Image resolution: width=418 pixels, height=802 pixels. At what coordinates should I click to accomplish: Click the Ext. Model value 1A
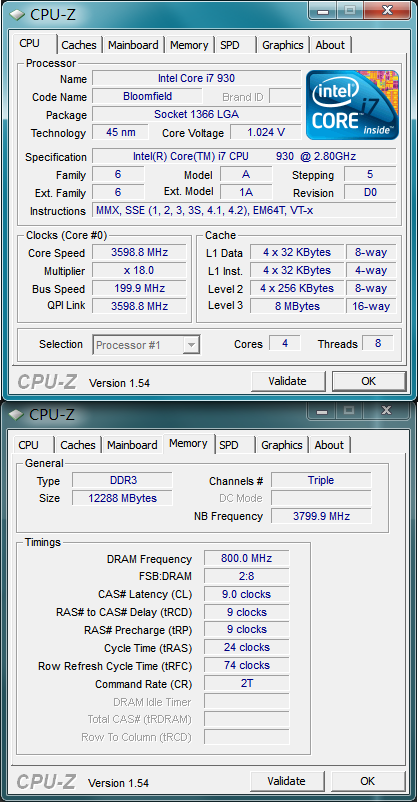click(x=246, y=192)
